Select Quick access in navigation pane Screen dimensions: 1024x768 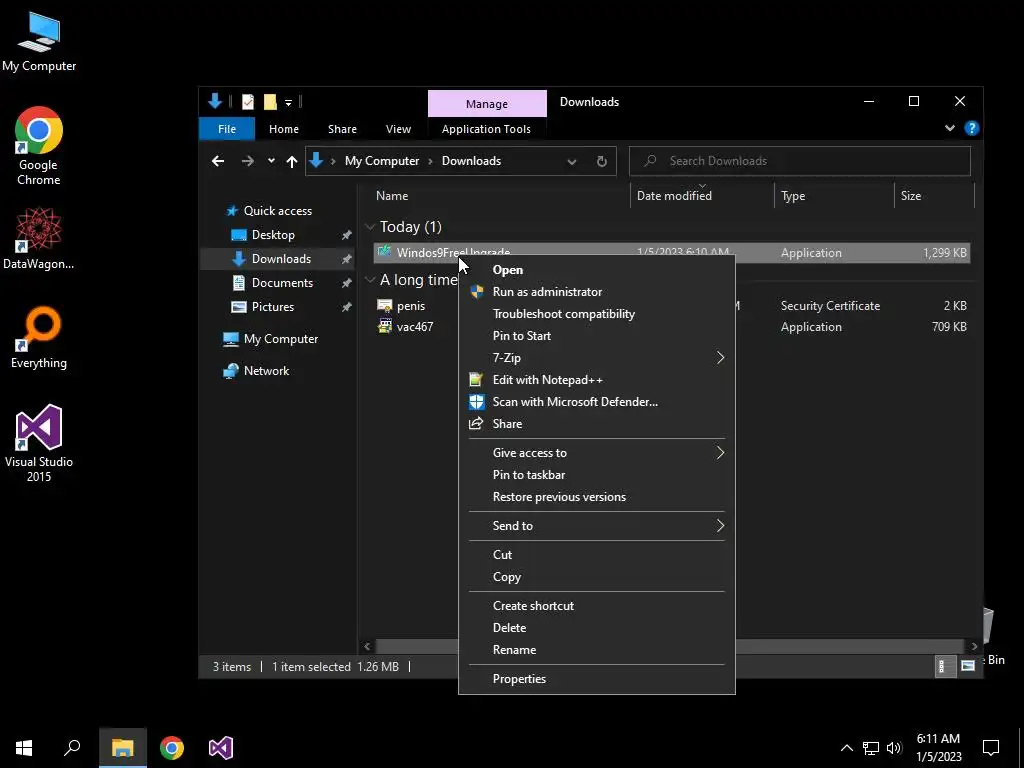click(278, 211)
